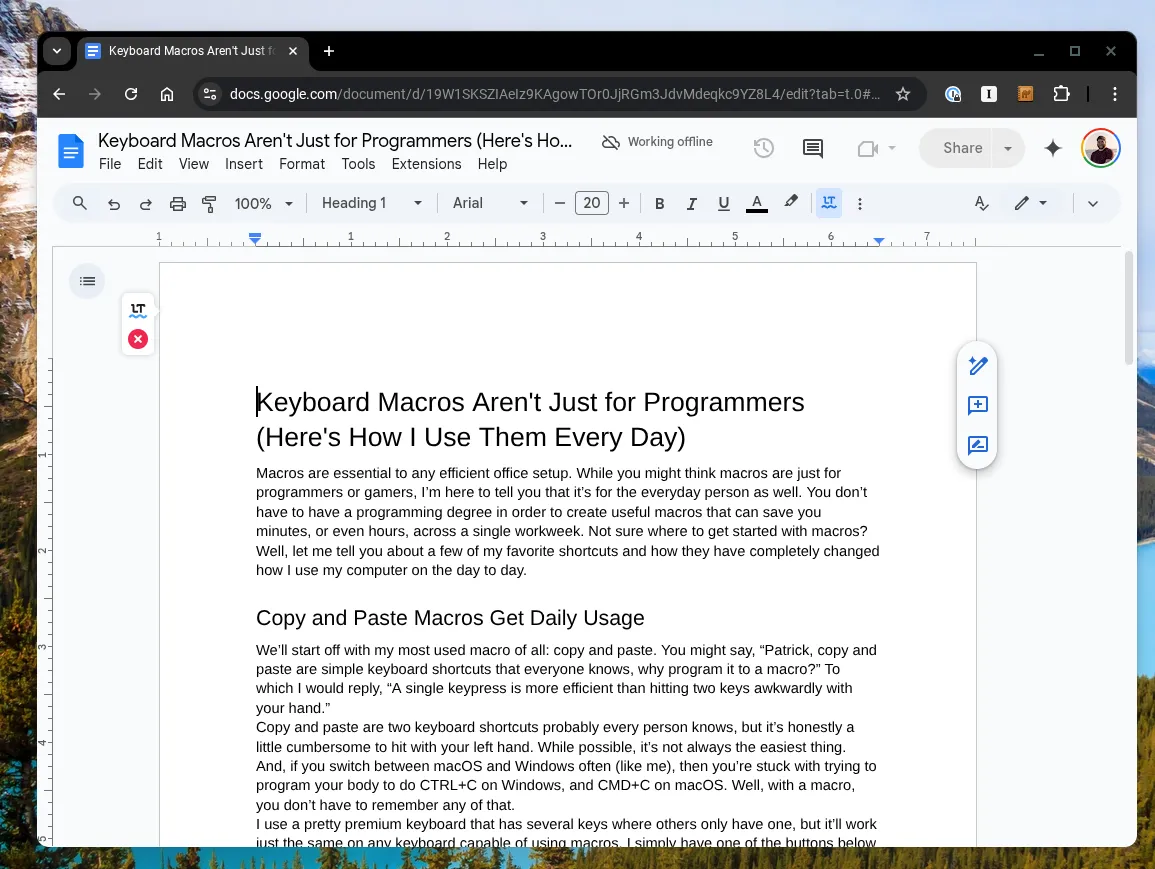Show document outline sidebar icon
This screenshot has width=1155, height=869.
(x=88, y=282)
